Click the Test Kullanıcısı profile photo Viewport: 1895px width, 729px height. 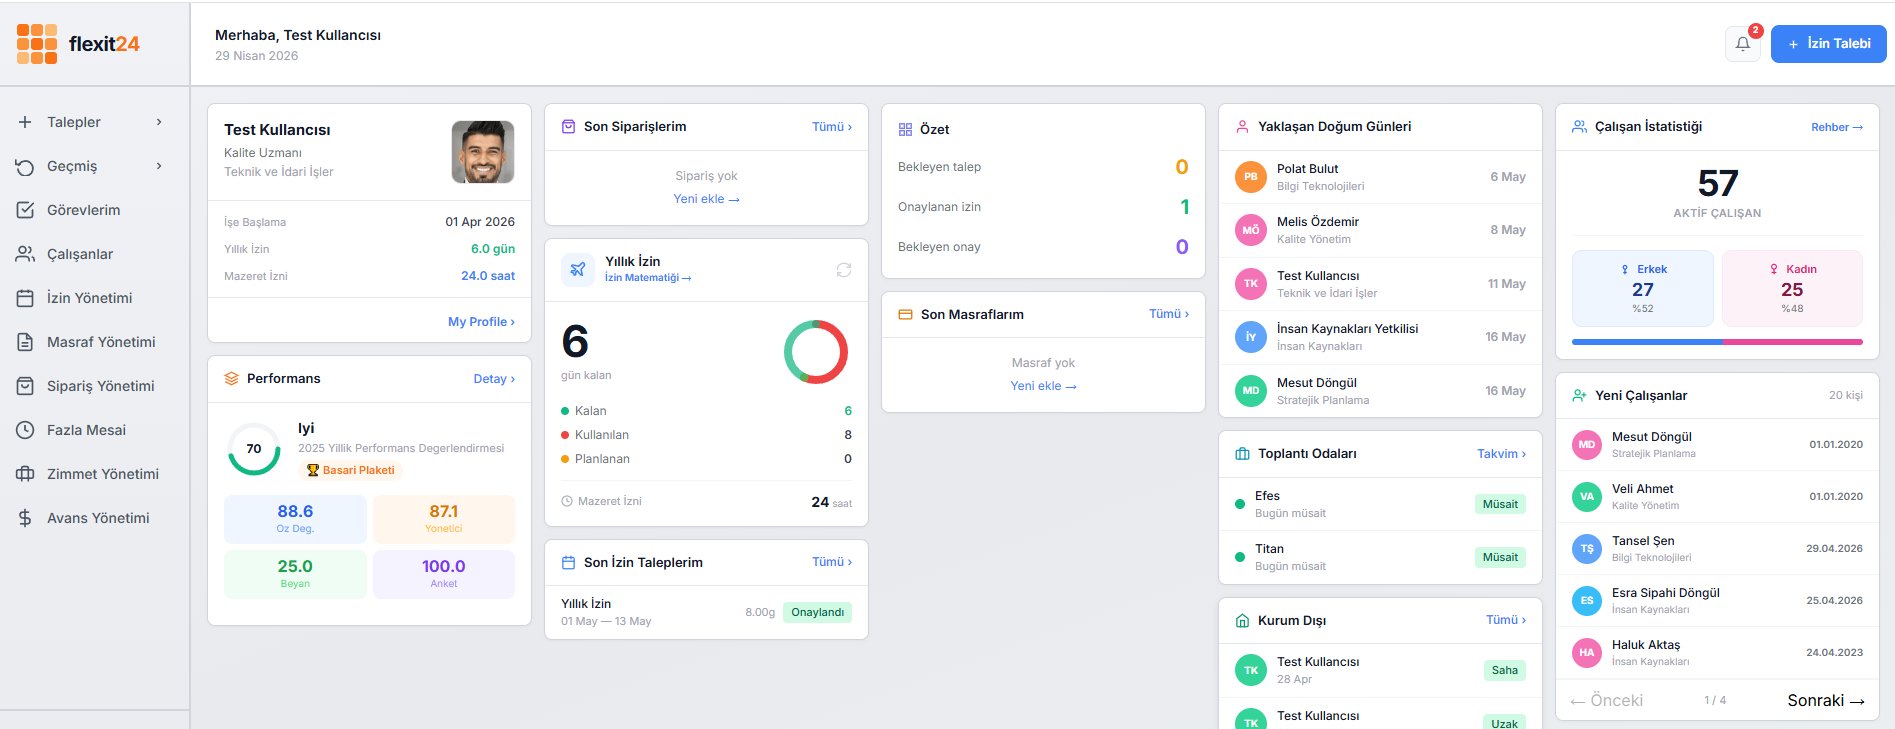(483, 152)
